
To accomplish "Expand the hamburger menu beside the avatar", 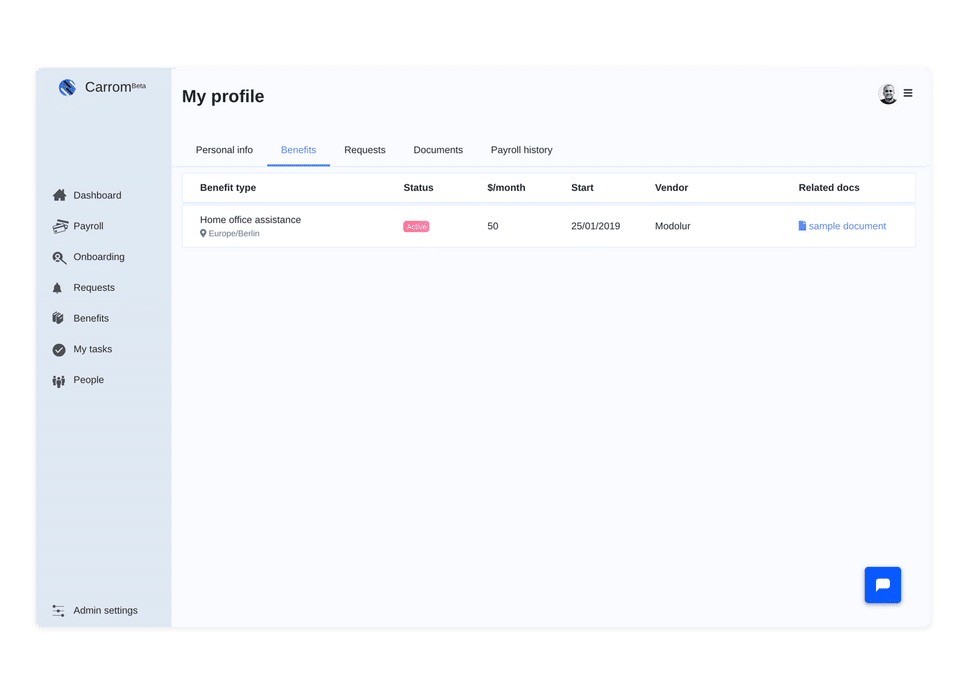I will pyautogui.click(x=908, y=93).
